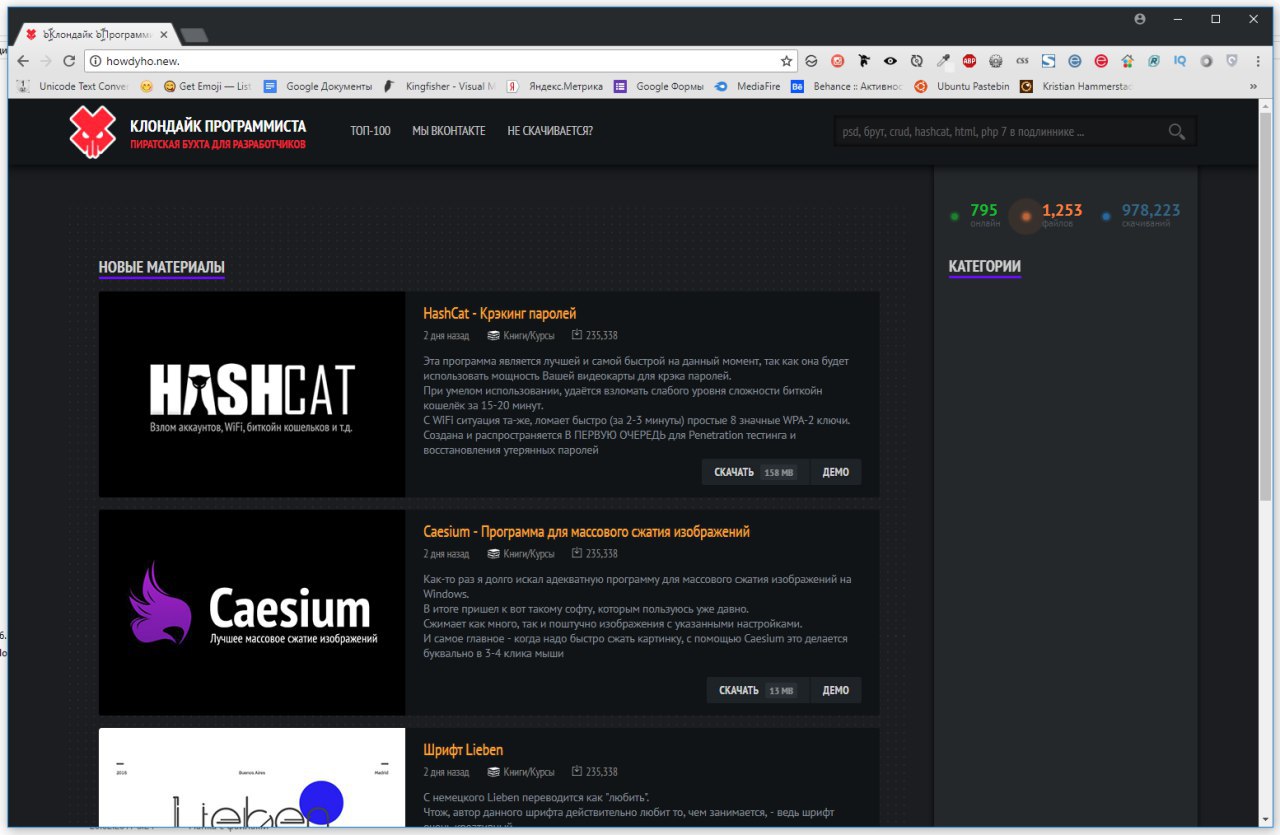Viewport: 1280px width, 835px height.
Task: Focus the howdyho.new address bar
Action: point(440,61)
